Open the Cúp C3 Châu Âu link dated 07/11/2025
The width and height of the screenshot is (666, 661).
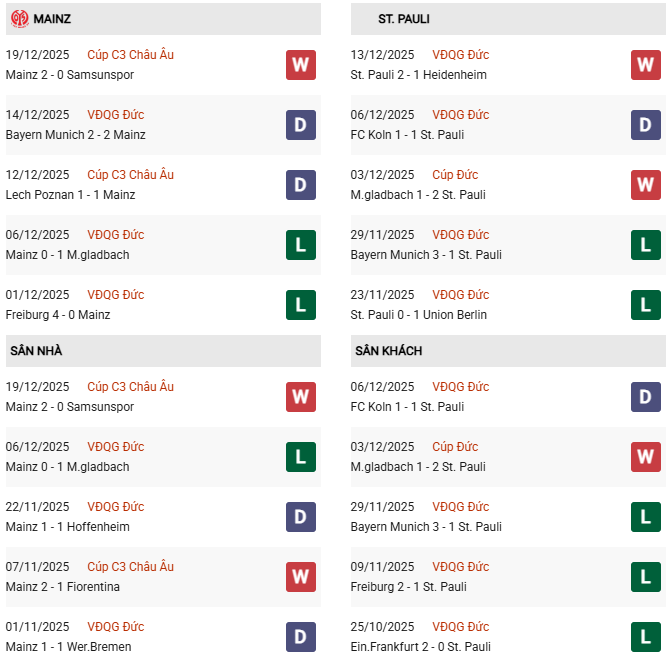coord(130,567)
